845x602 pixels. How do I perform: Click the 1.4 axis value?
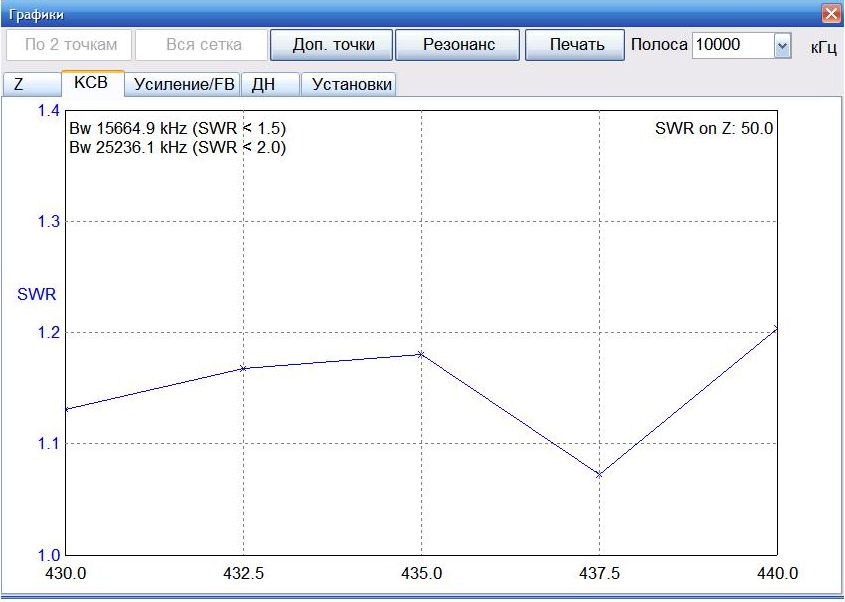click(x=49, y=111)
